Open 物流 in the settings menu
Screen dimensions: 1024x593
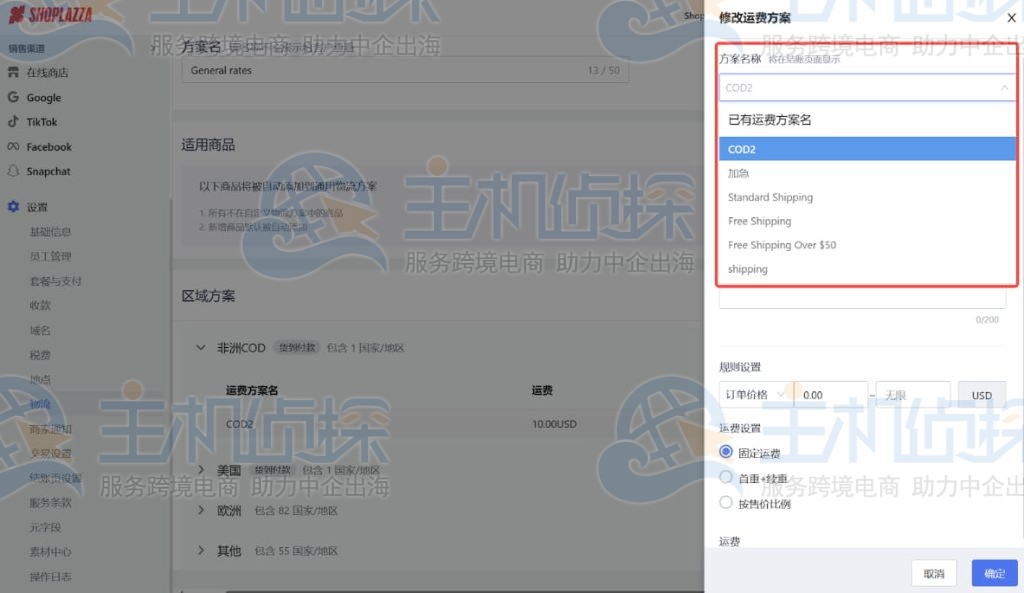click(x=42, y=403)
